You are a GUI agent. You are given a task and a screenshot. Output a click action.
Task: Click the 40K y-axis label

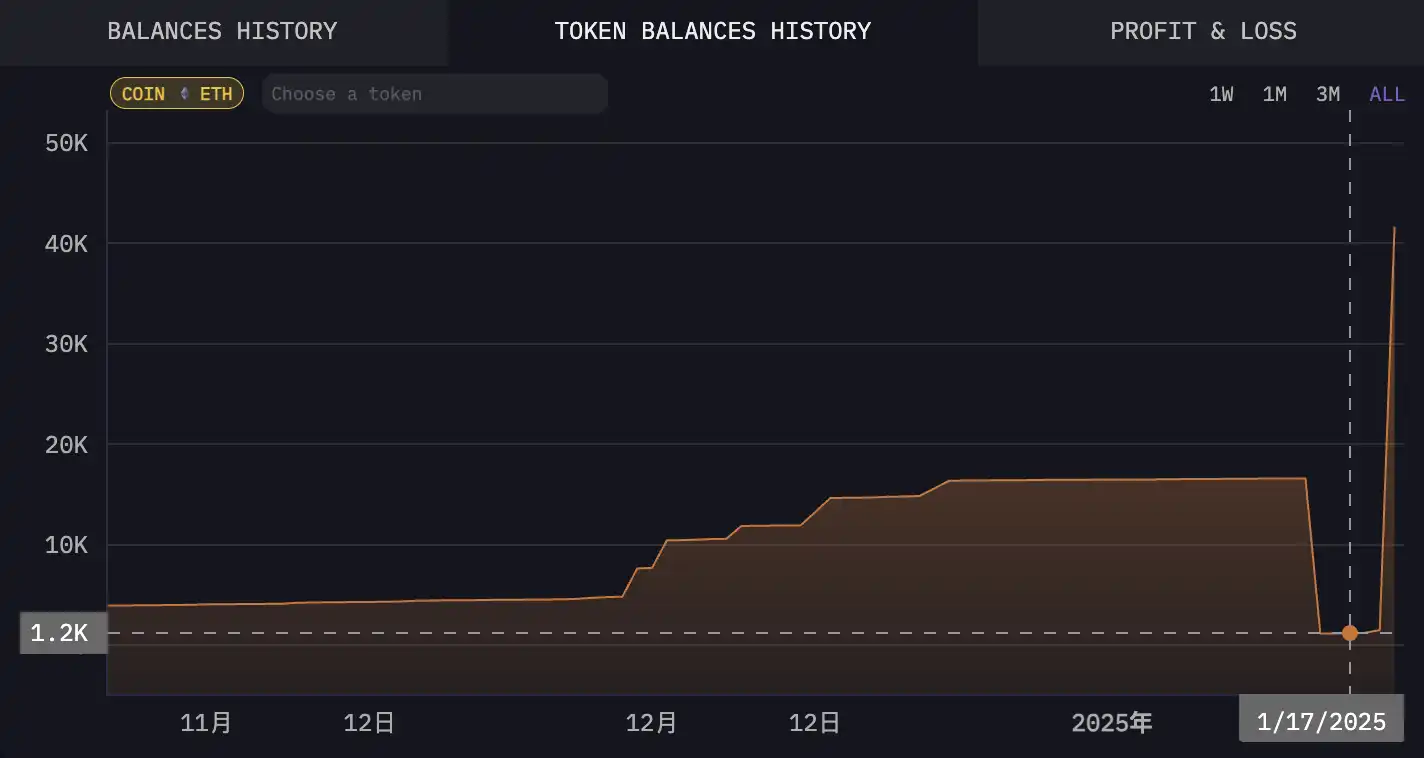(67, 243)
